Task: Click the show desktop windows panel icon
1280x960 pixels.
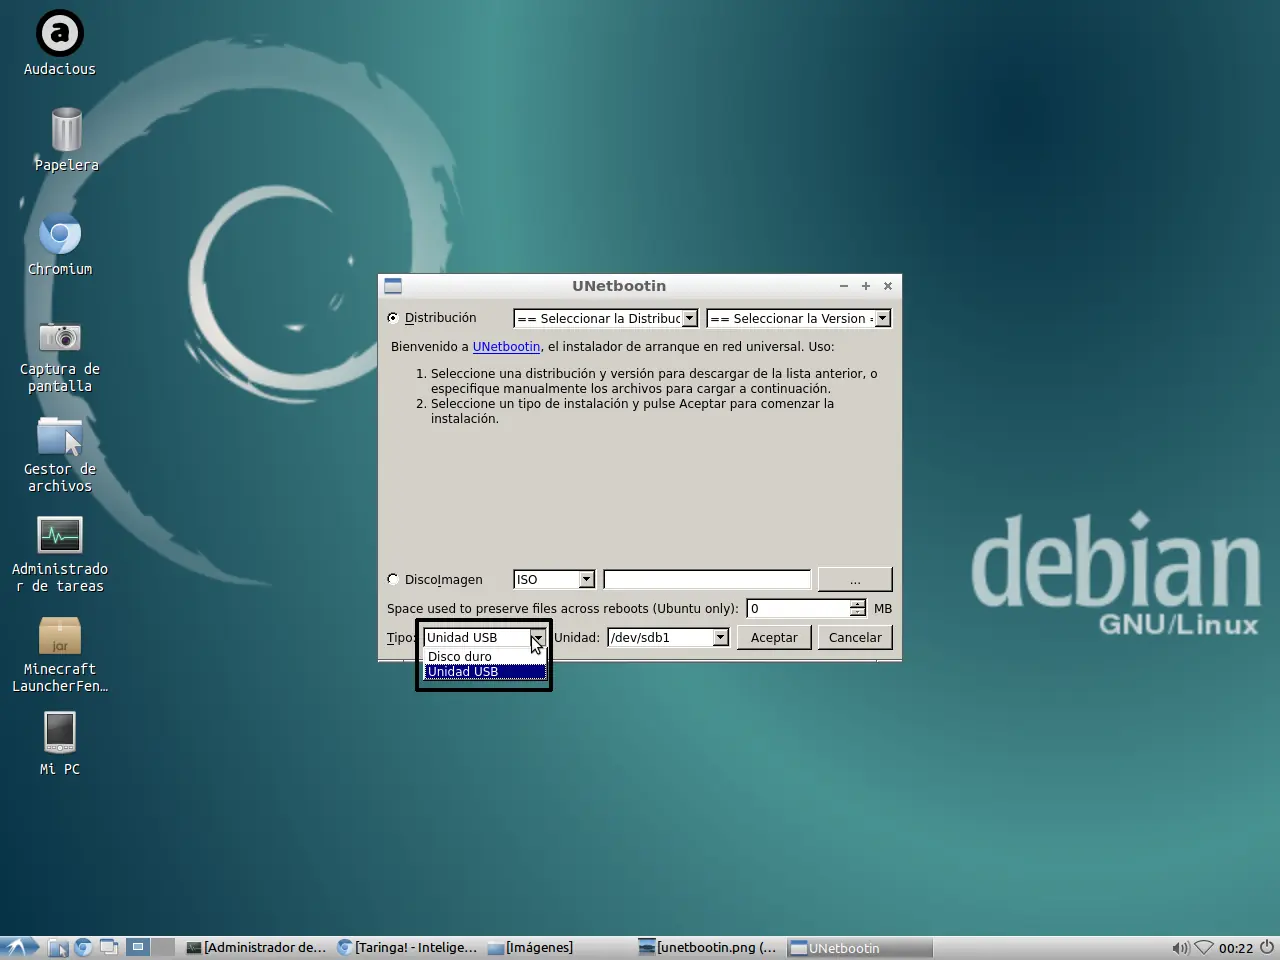Action: pyautogui.click(x=109, y=947)
